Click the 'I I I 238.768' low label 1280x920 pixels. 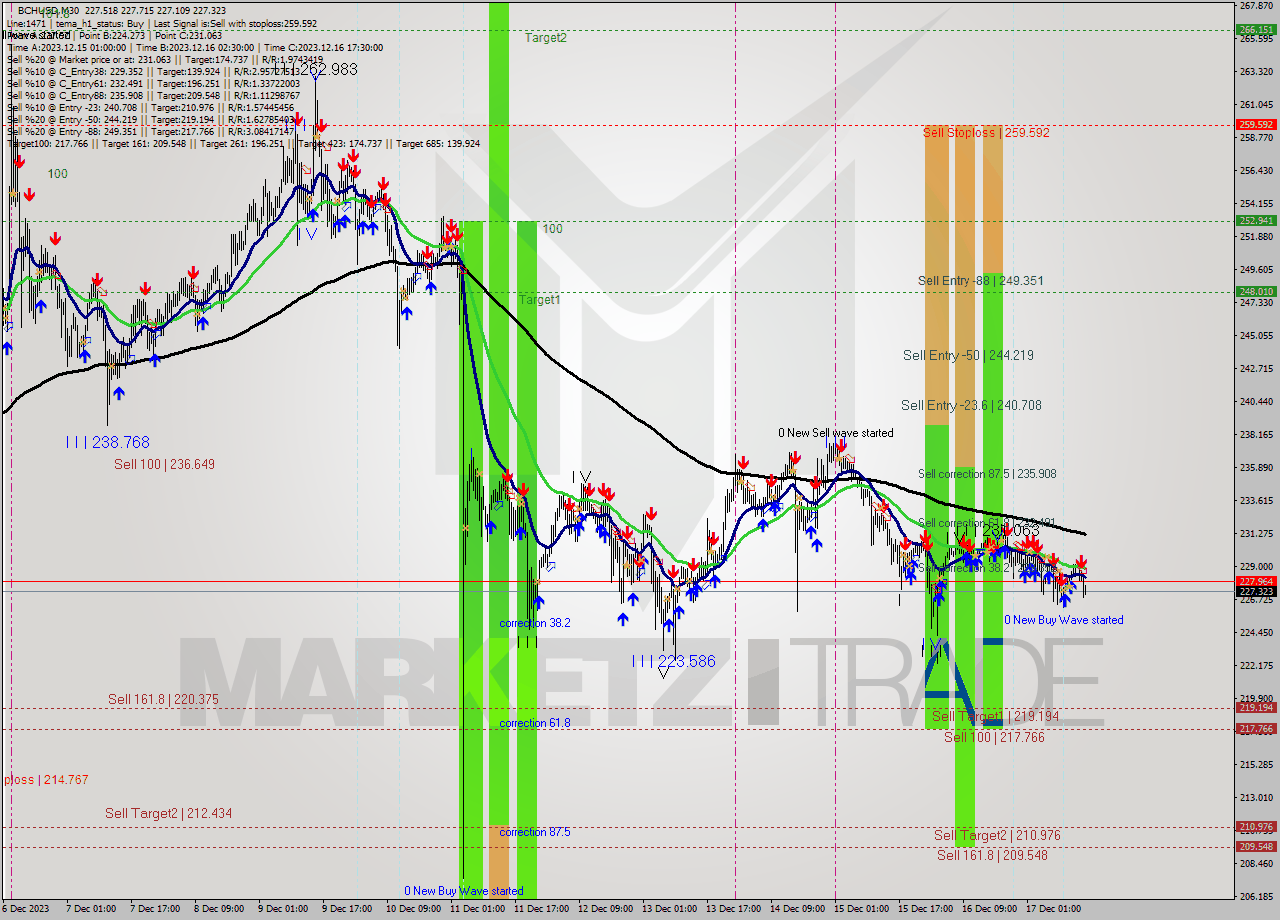(x=108, y=441)
